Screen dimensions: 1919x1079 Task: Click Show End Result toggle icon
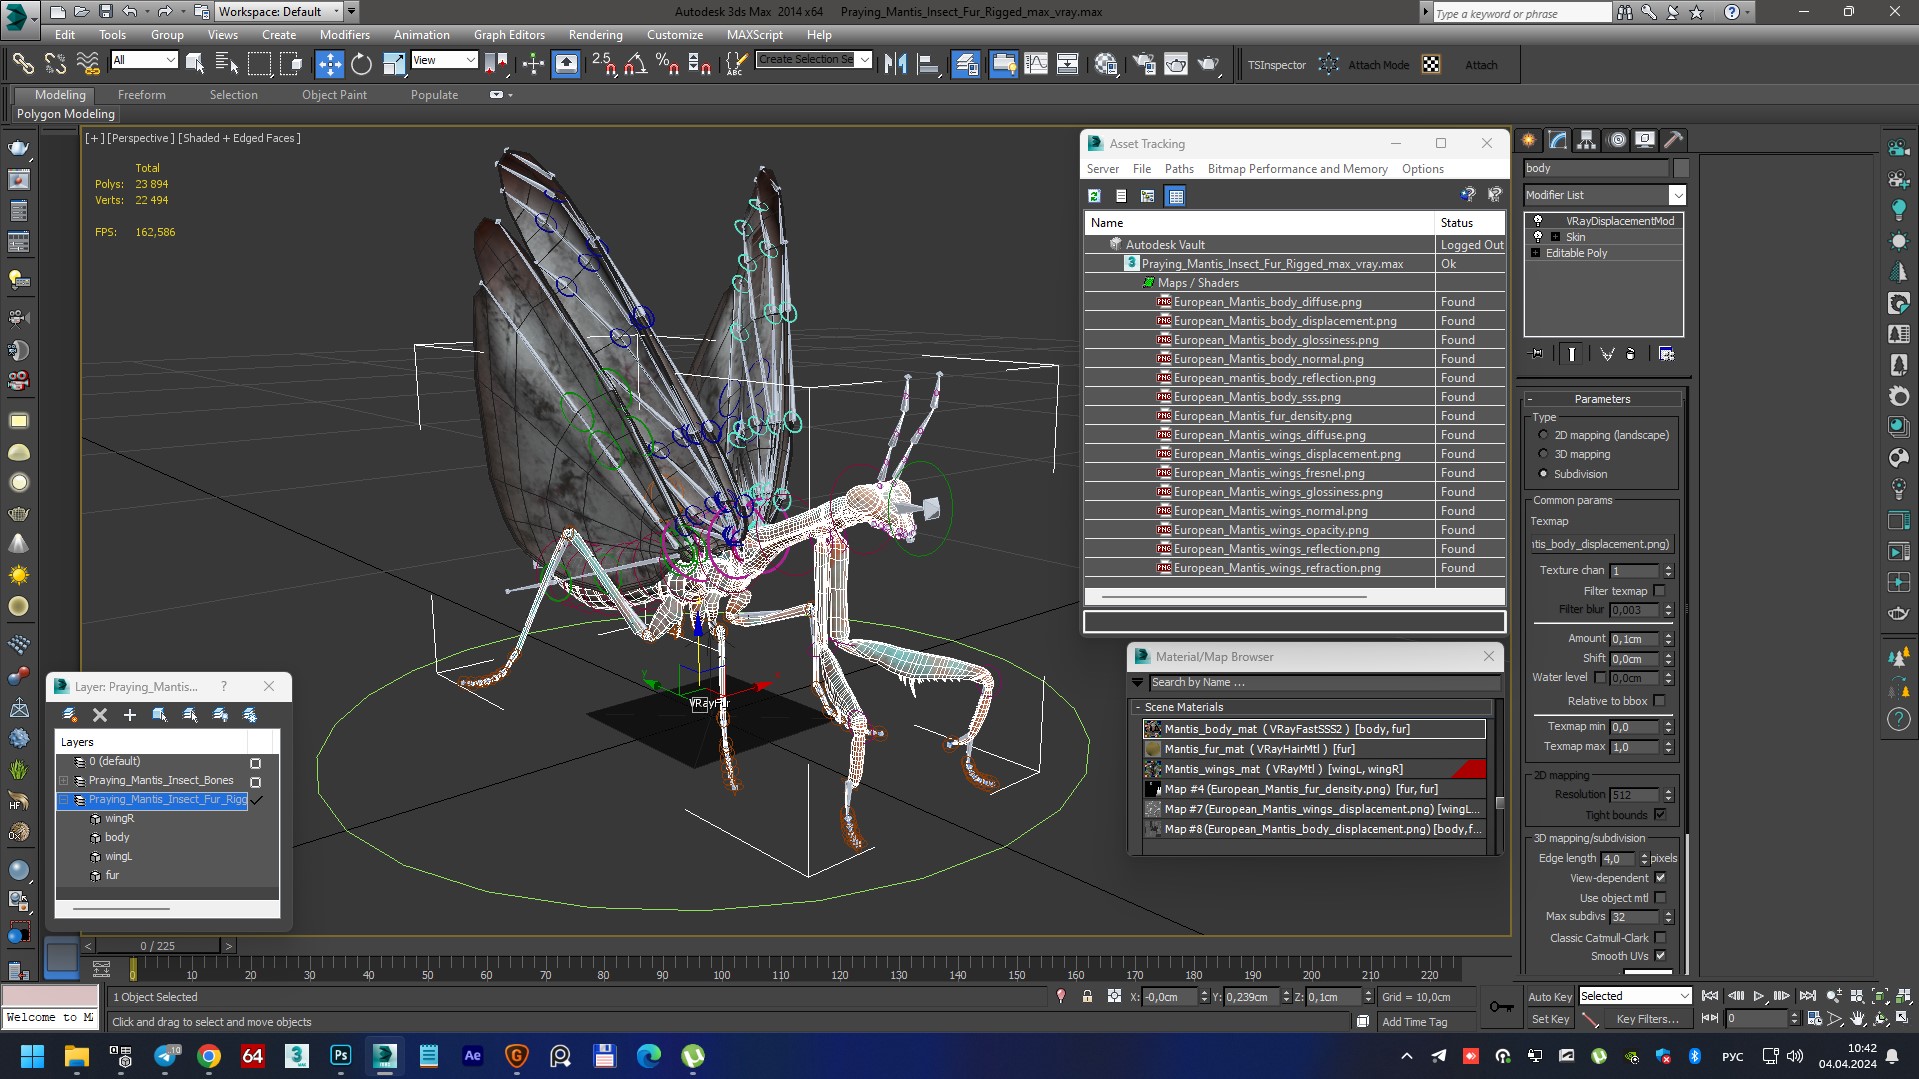click(1572, 354)
